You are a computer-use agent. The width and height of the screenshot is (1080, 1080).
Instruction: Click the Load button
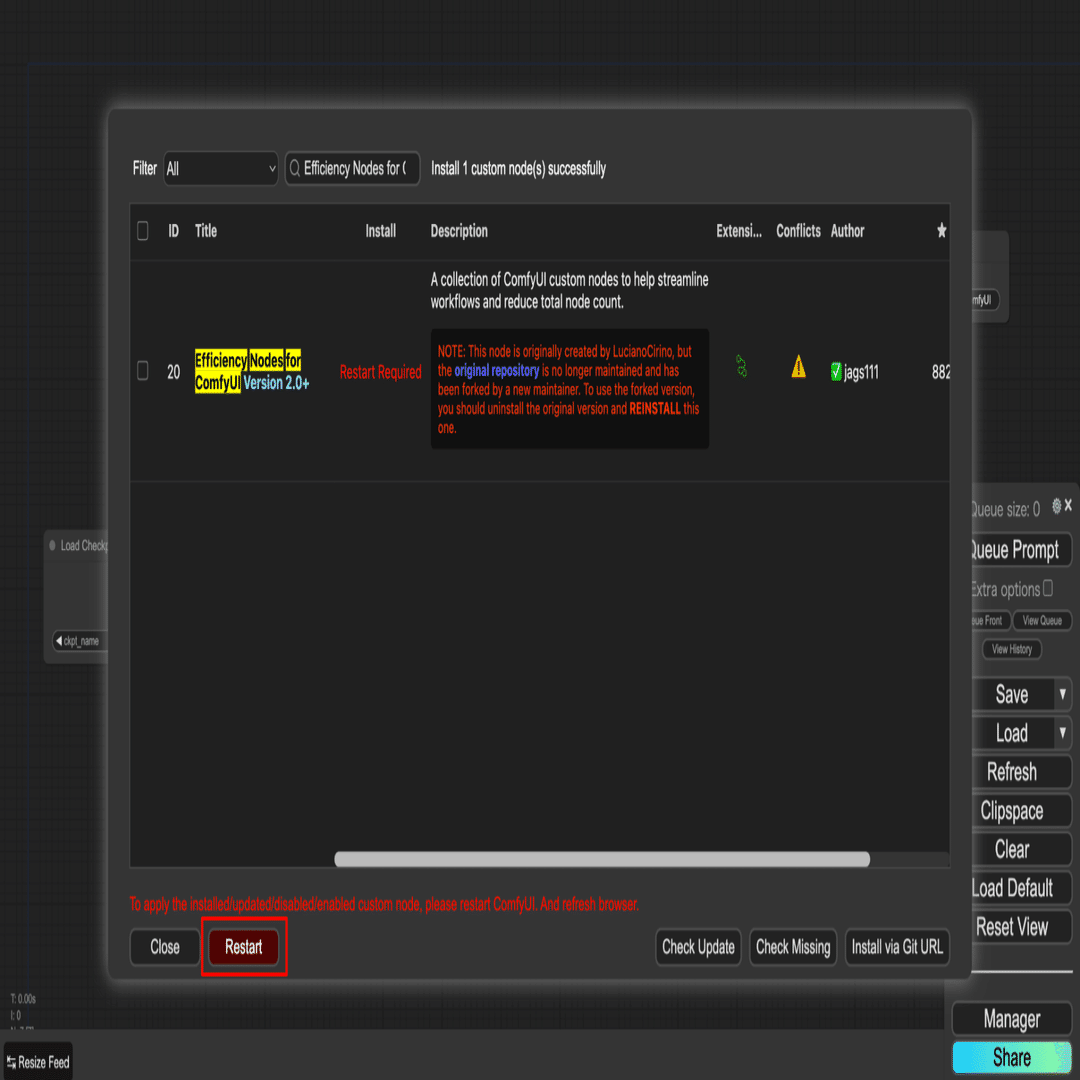(x=1011, y=733)
